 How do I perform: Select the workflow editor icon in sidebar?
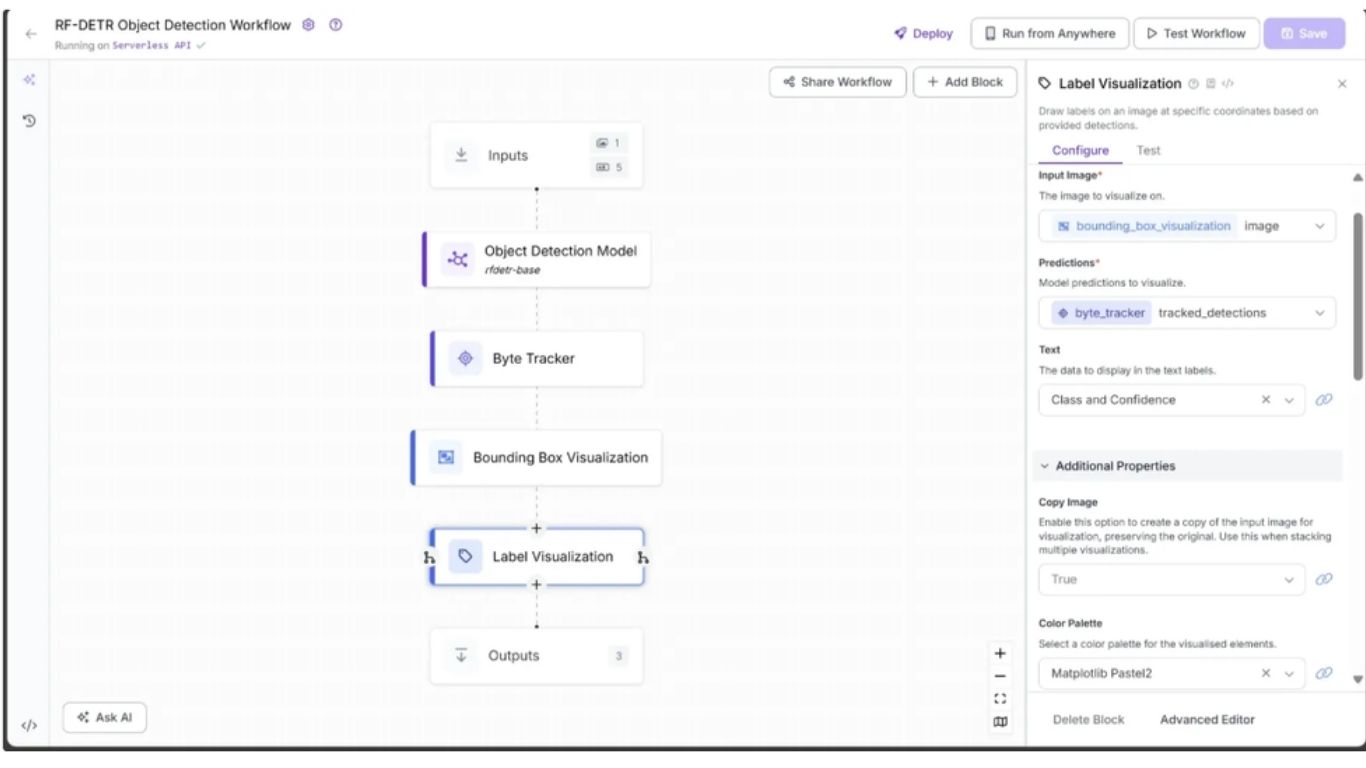click(x=28, y=80)
